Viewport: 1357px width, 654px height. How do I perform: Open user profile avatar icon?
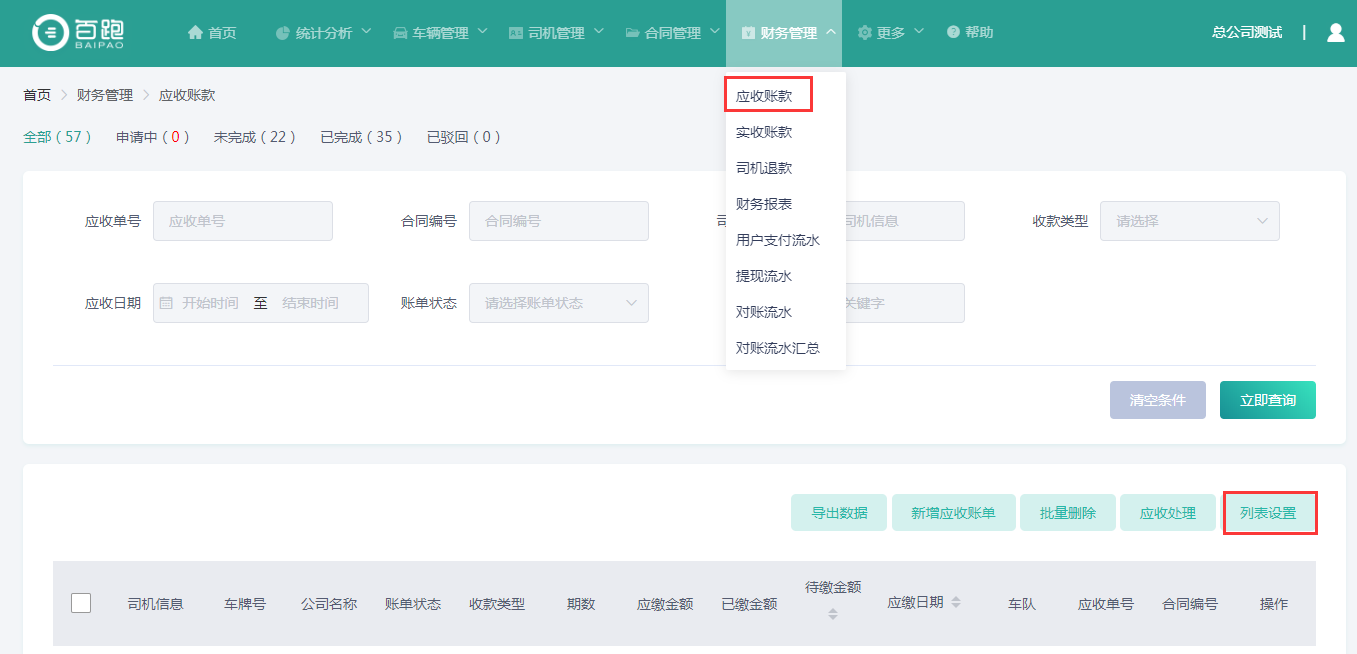1335,33
